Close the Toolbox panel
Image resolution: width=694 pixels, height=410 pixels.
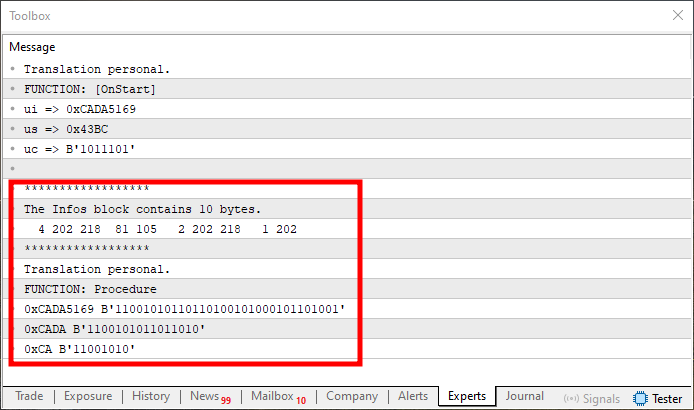pyautogui.click(x=678, y=15)
